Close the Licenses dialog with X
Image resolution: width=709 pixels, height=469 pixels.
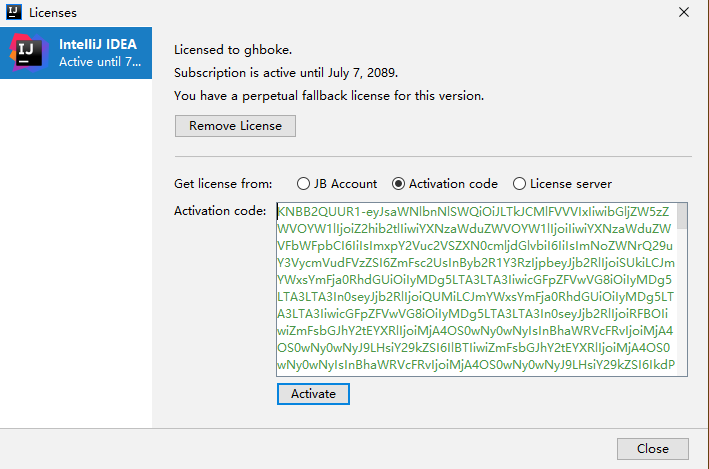click(x=684, y=12)
